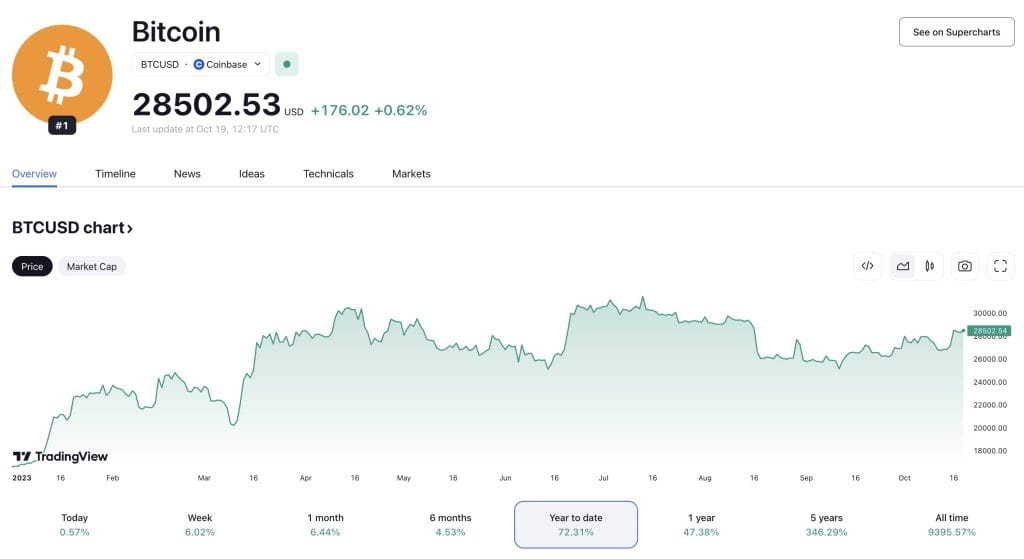Open the Markets tab

[411, 174]
